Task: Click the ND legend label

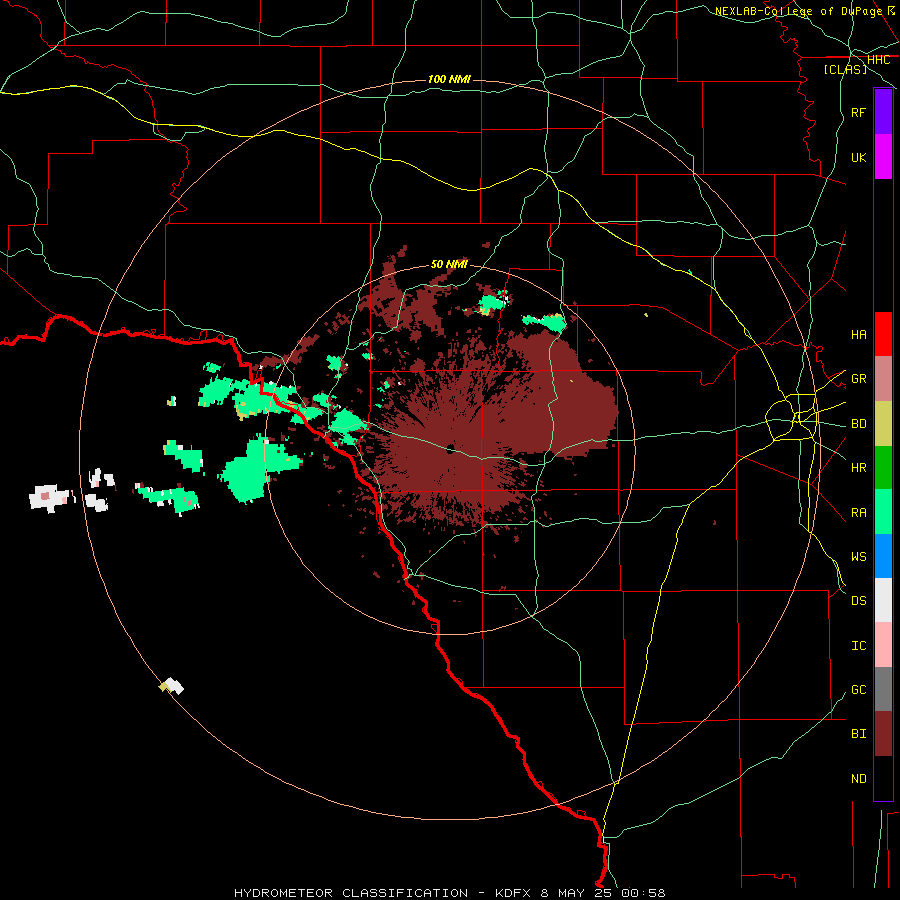Action: tap(858, 778)
